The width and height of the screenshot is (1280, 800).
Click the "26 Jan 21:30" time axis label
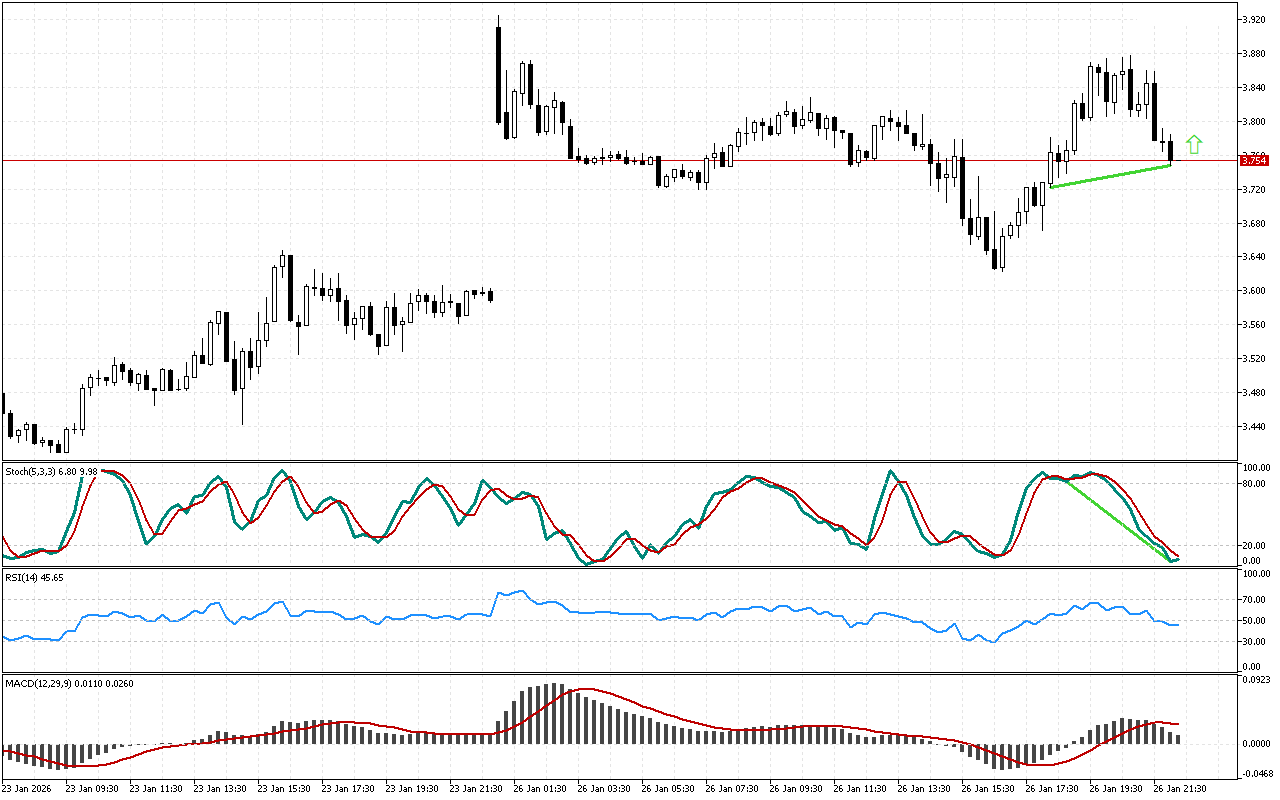(x=1180, y=788)
